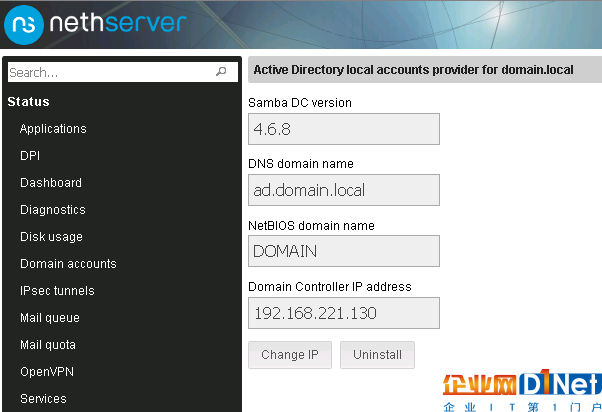Screen dimensions: 602x412
Task: Click the NethServer logo icon
Action: (24, 25)
